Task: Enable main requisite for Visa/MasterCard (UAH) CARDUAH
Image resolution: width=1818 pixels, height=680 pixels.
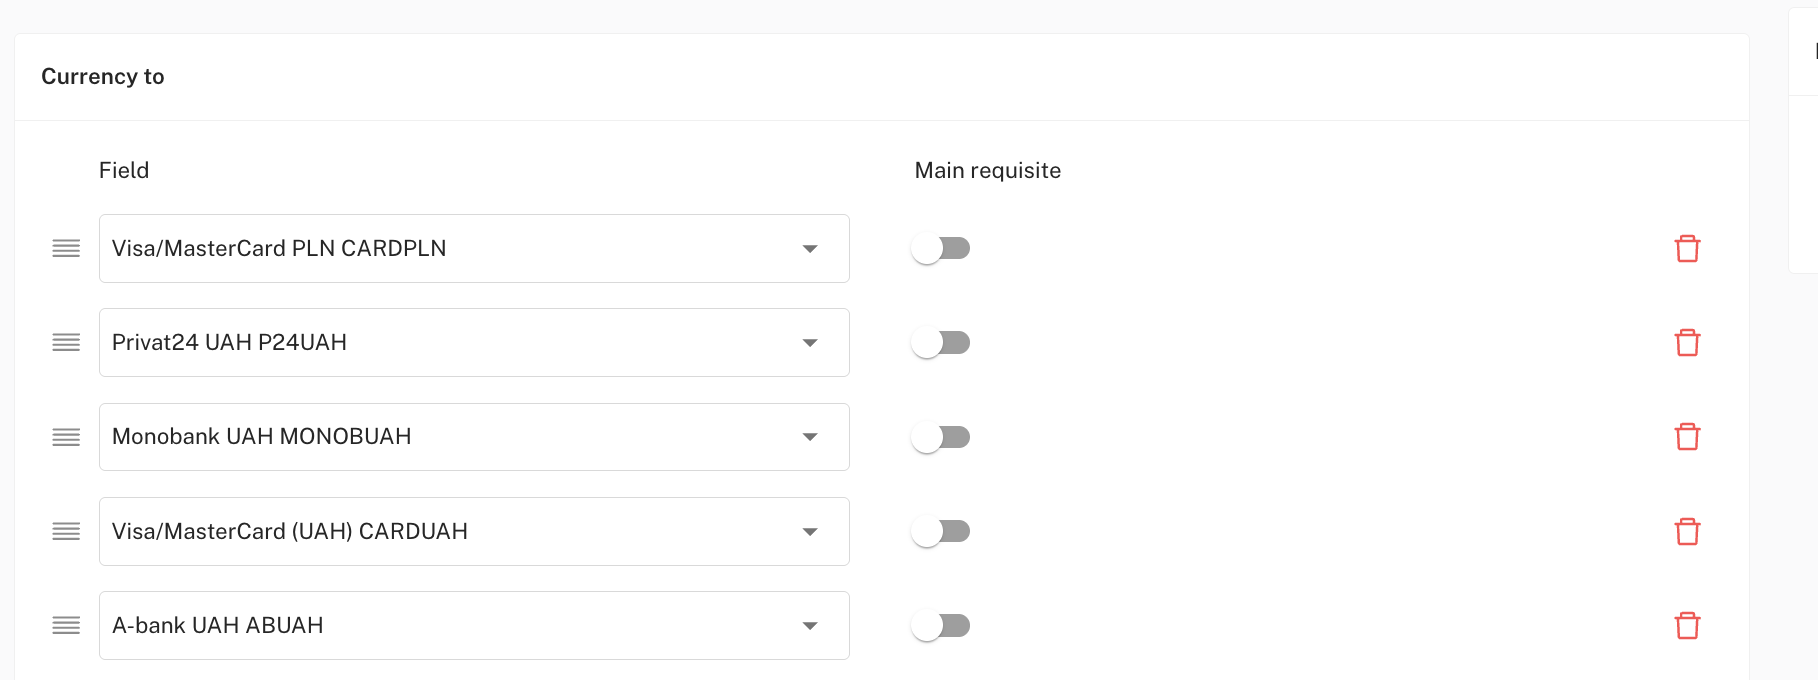Action: coord(941,531)
